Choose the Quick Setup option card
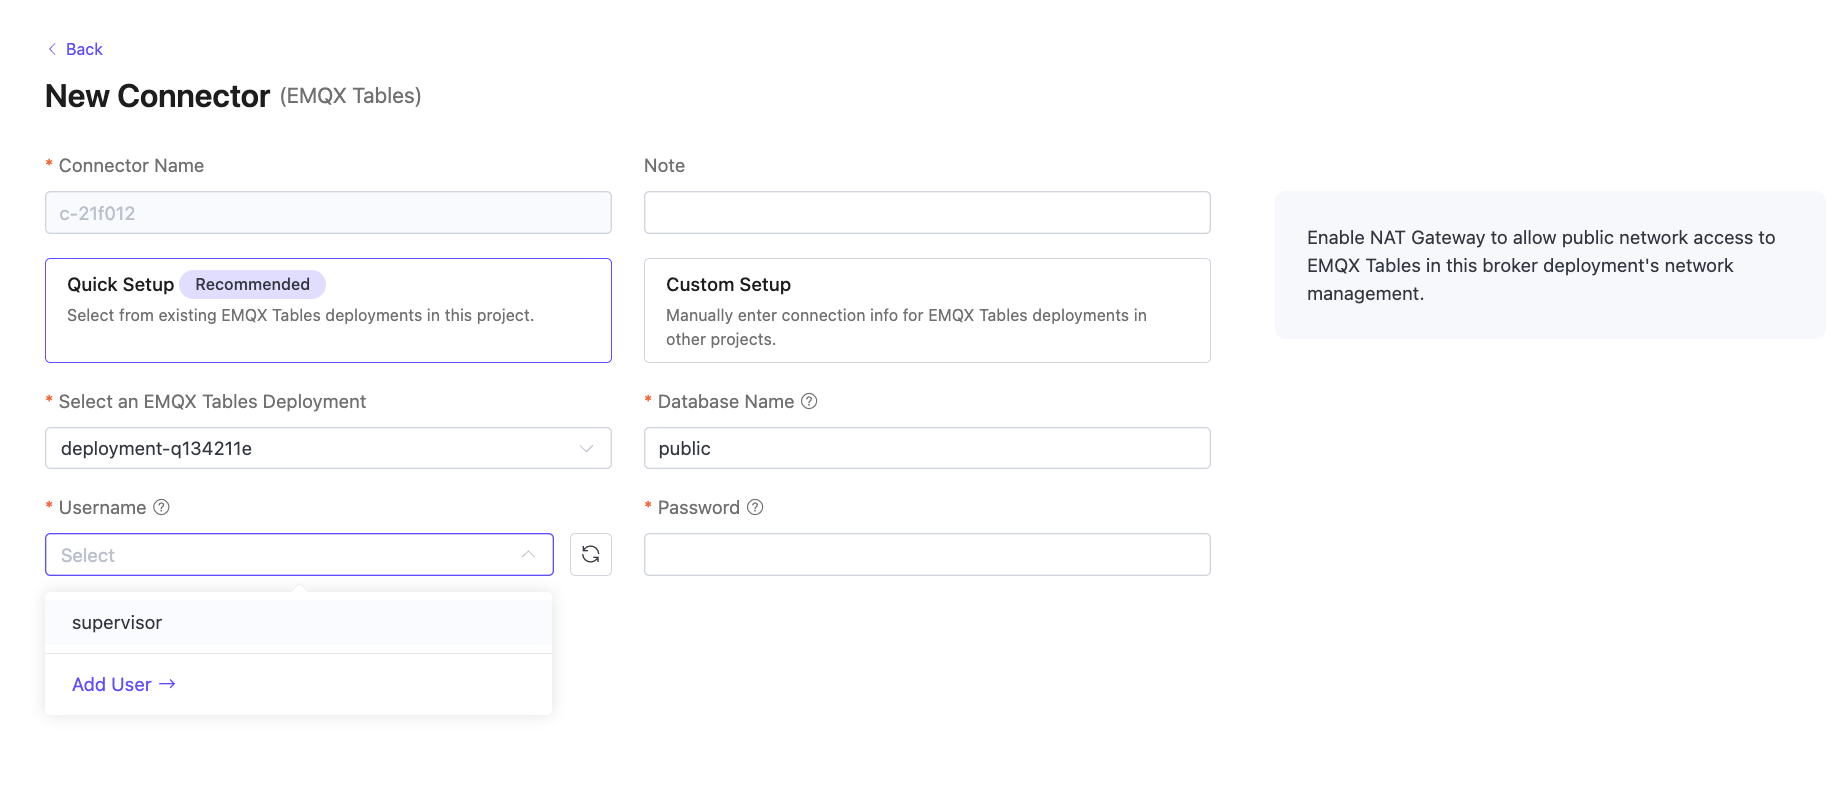Screen dimensions: 1832x811 [x=328, y=310]
